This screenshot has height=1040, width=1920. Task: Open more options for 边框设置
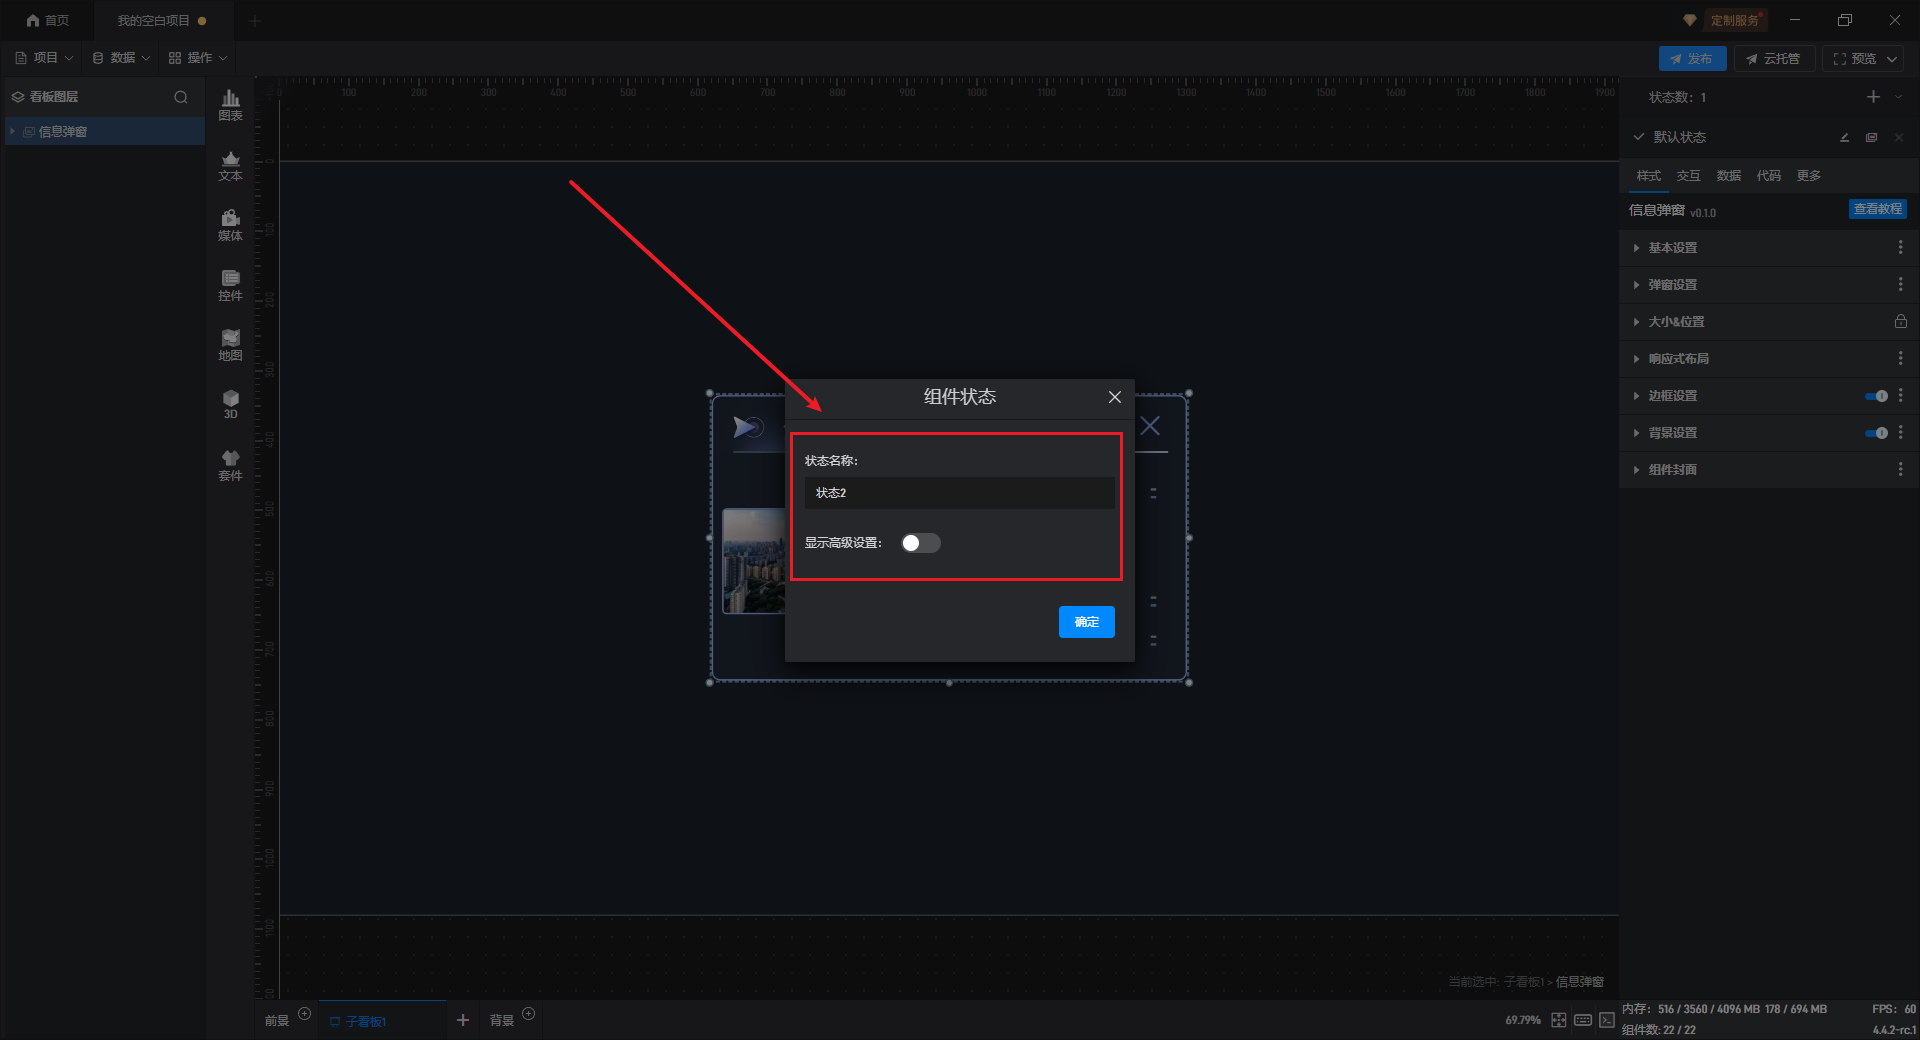click(x=1900, y=395)
